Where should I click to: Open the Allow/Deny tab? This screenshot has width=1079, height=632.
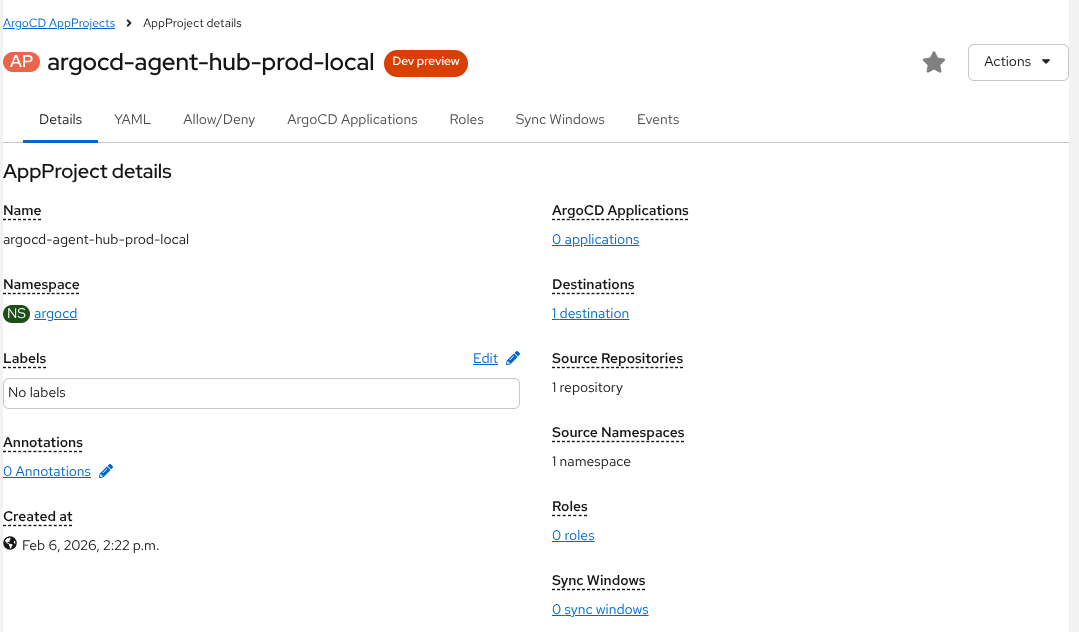[219, 119]
